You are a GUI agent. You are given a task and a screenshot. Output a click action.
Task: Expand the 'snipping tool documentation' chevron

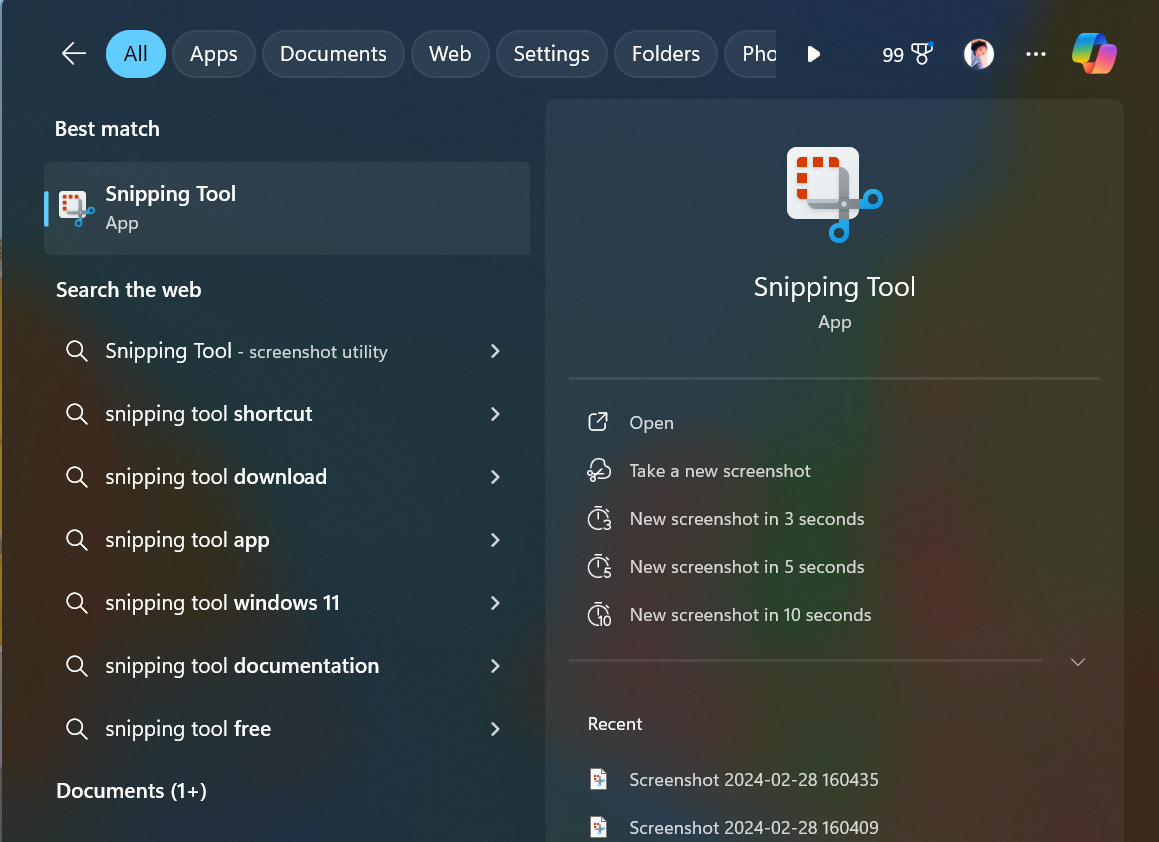(495, 665)
